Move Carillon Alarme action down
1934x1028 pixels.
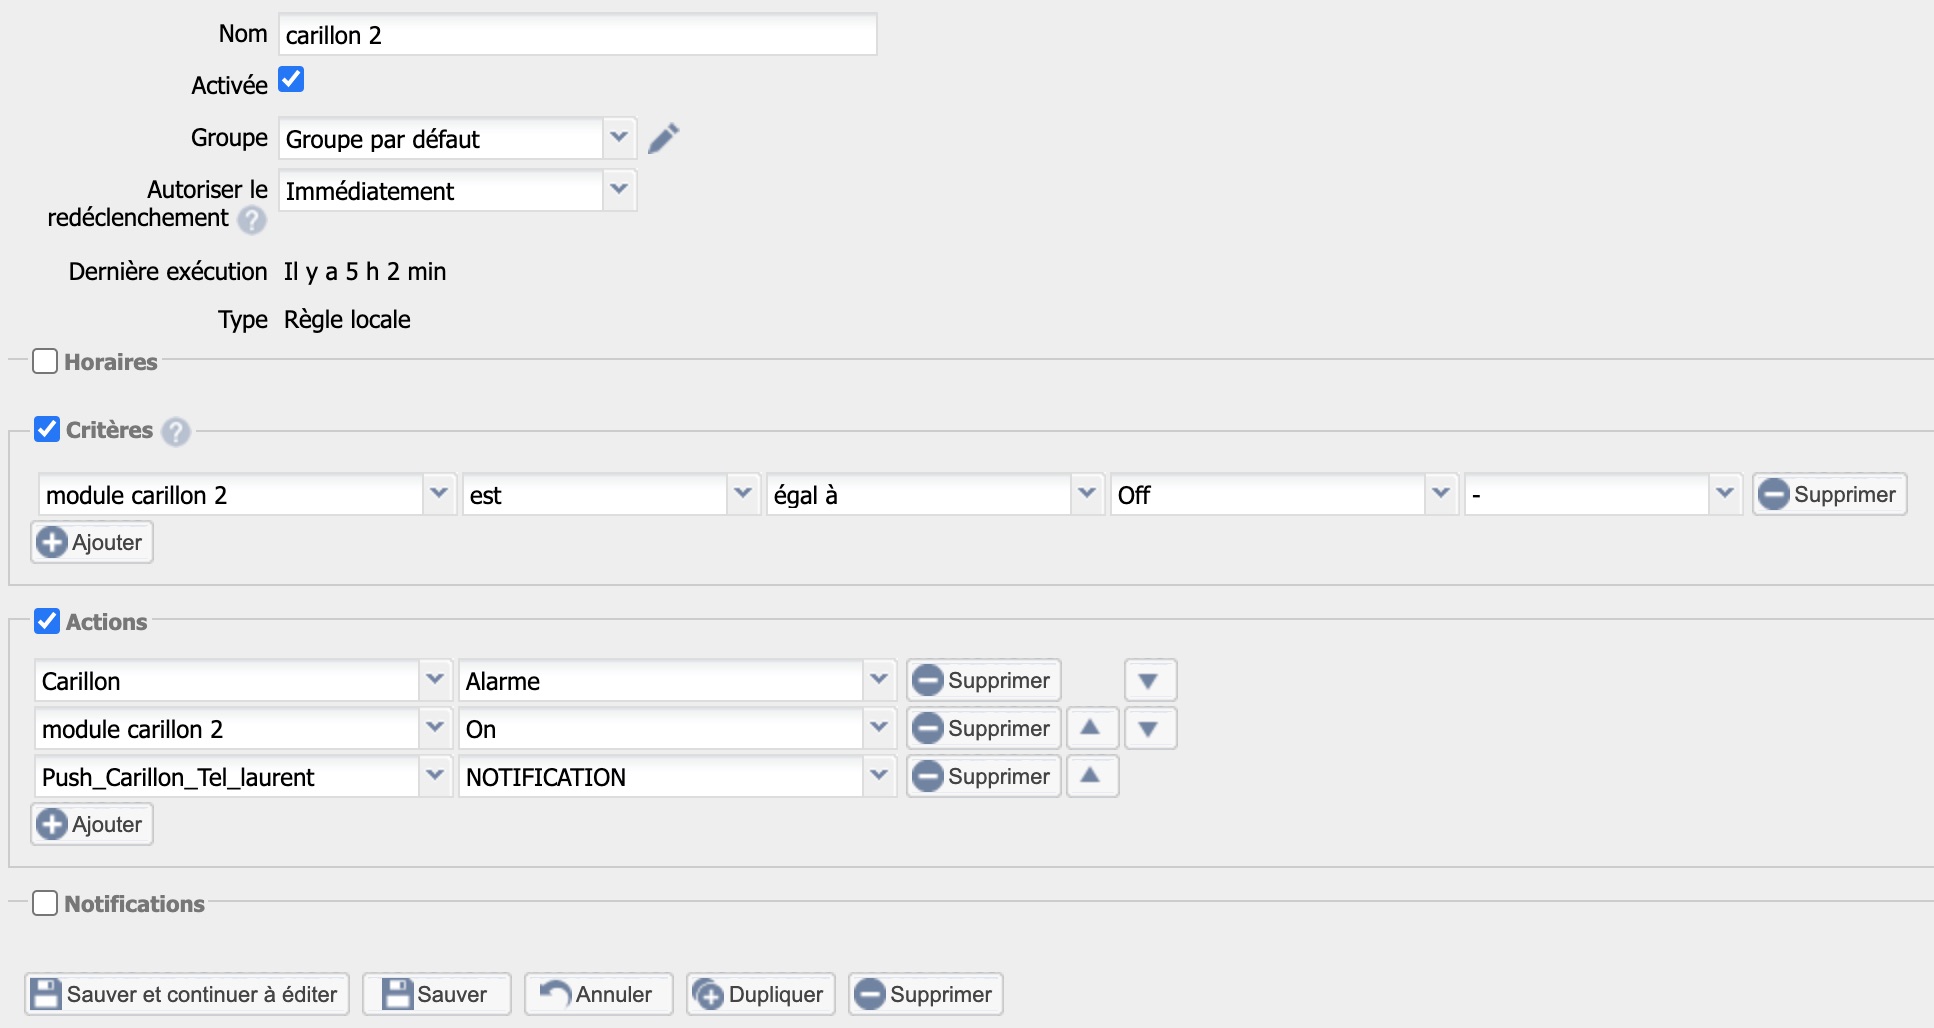coord(1149,681)
